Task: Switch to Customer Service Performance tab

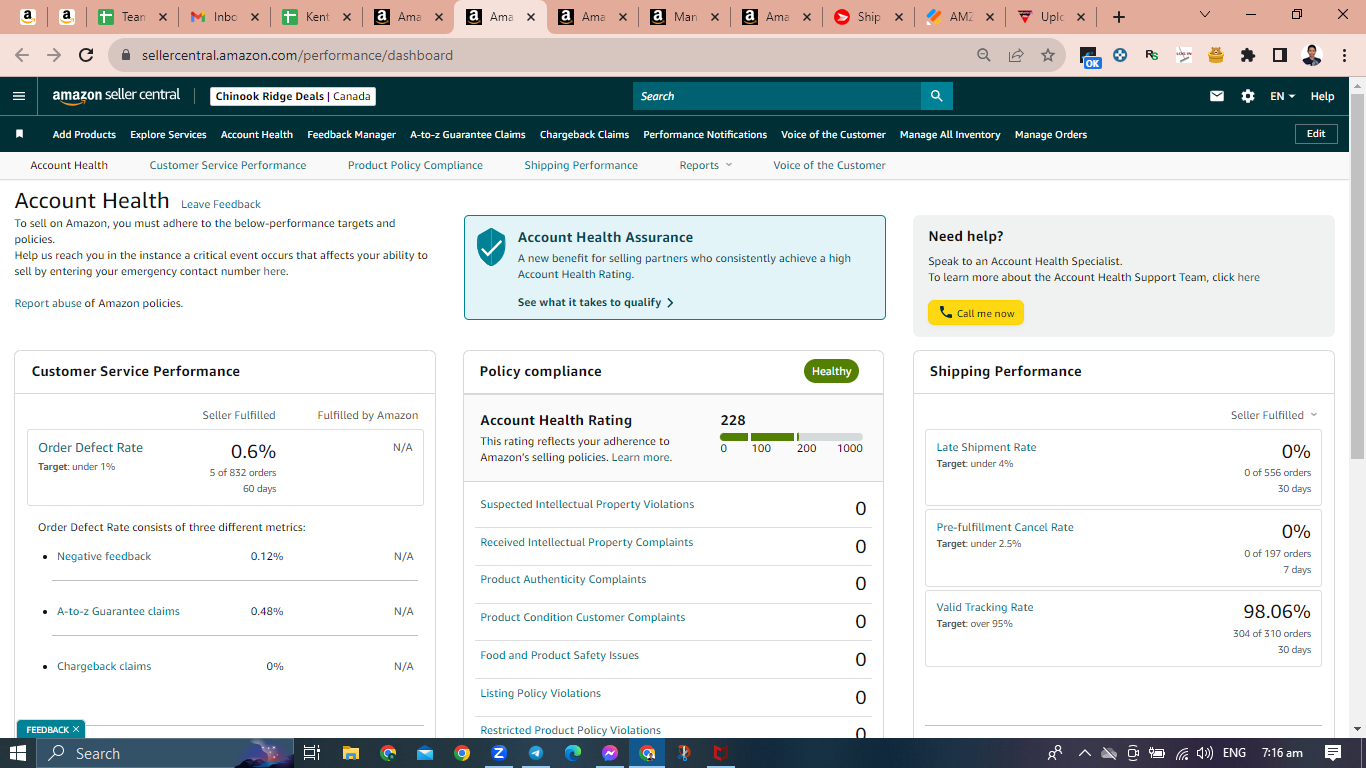Action: tap(228, 165)
